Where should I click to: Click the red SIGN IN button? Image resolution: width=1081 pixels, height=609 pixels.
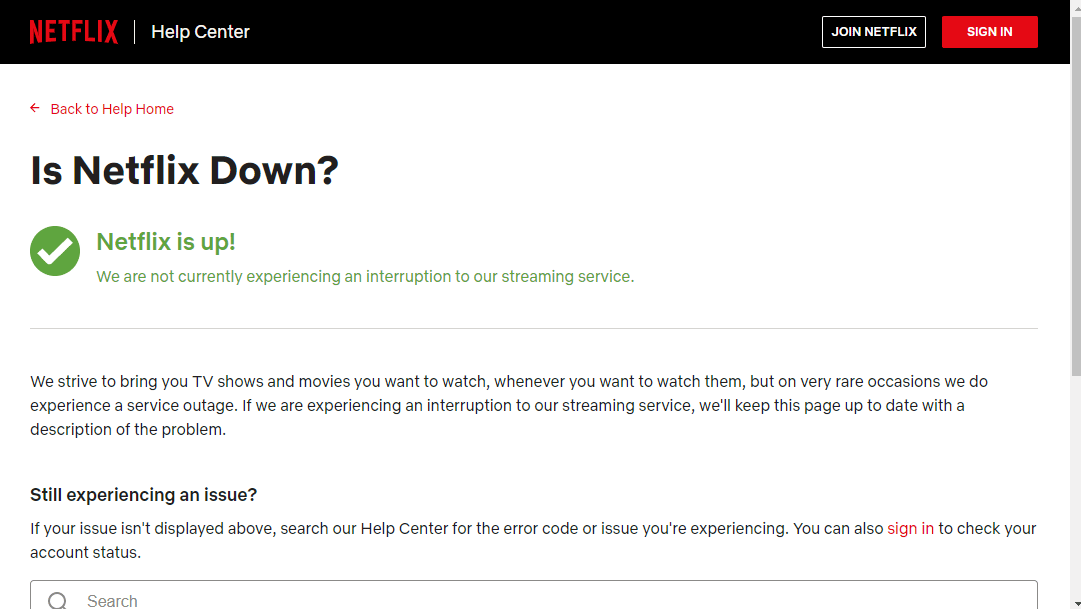[x=989, y=32]
